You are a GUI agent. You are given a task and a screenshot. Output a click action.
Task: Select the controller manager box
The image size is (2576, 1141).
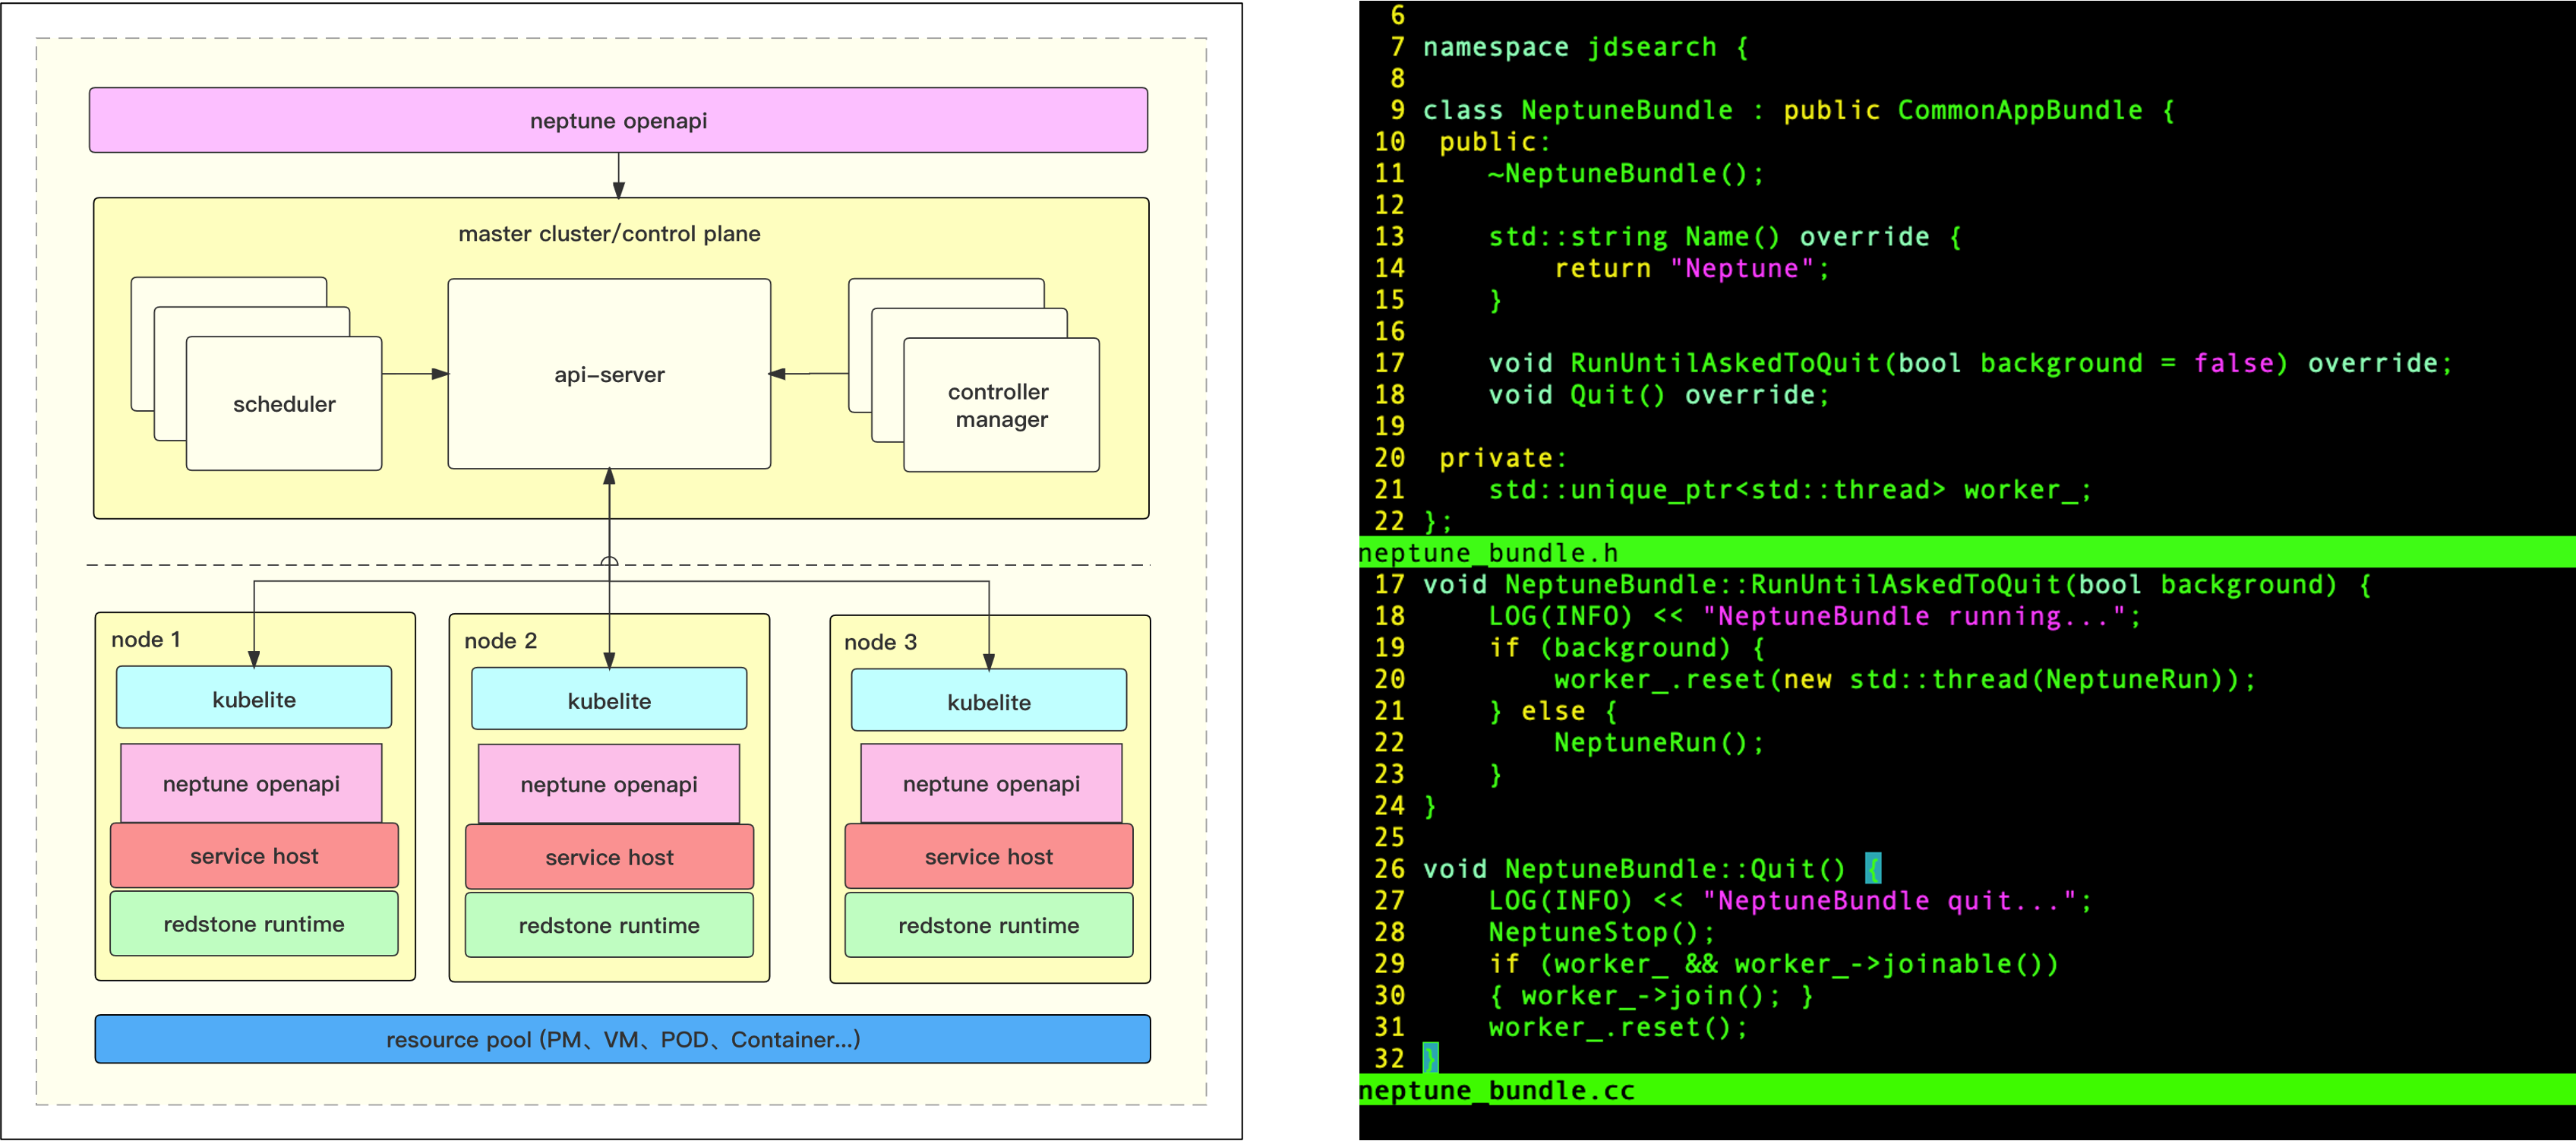click(x=1000, y=405)
